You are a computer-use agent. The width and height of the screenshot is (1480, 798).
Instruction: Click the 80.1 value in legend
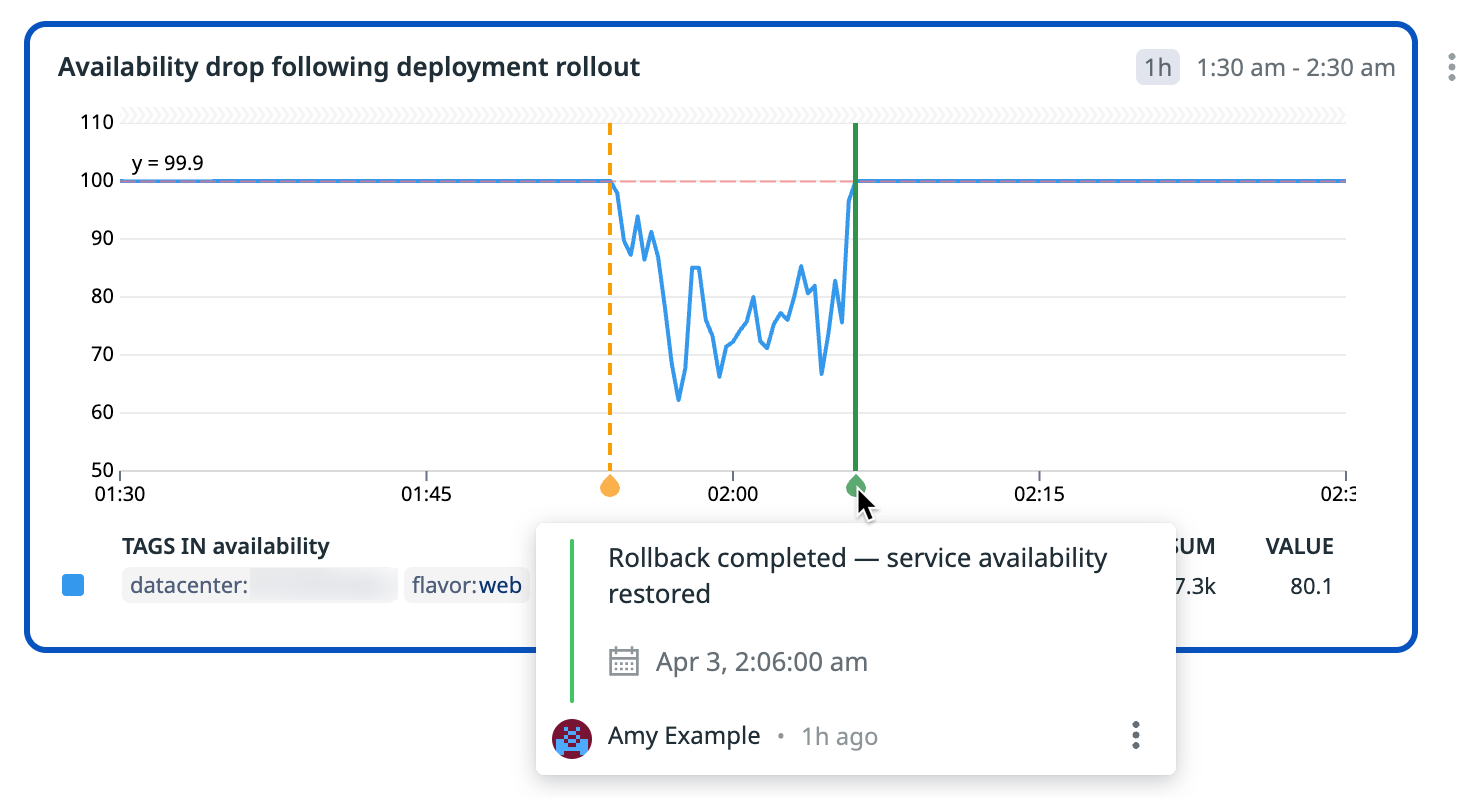click(x=1311, y=586)
